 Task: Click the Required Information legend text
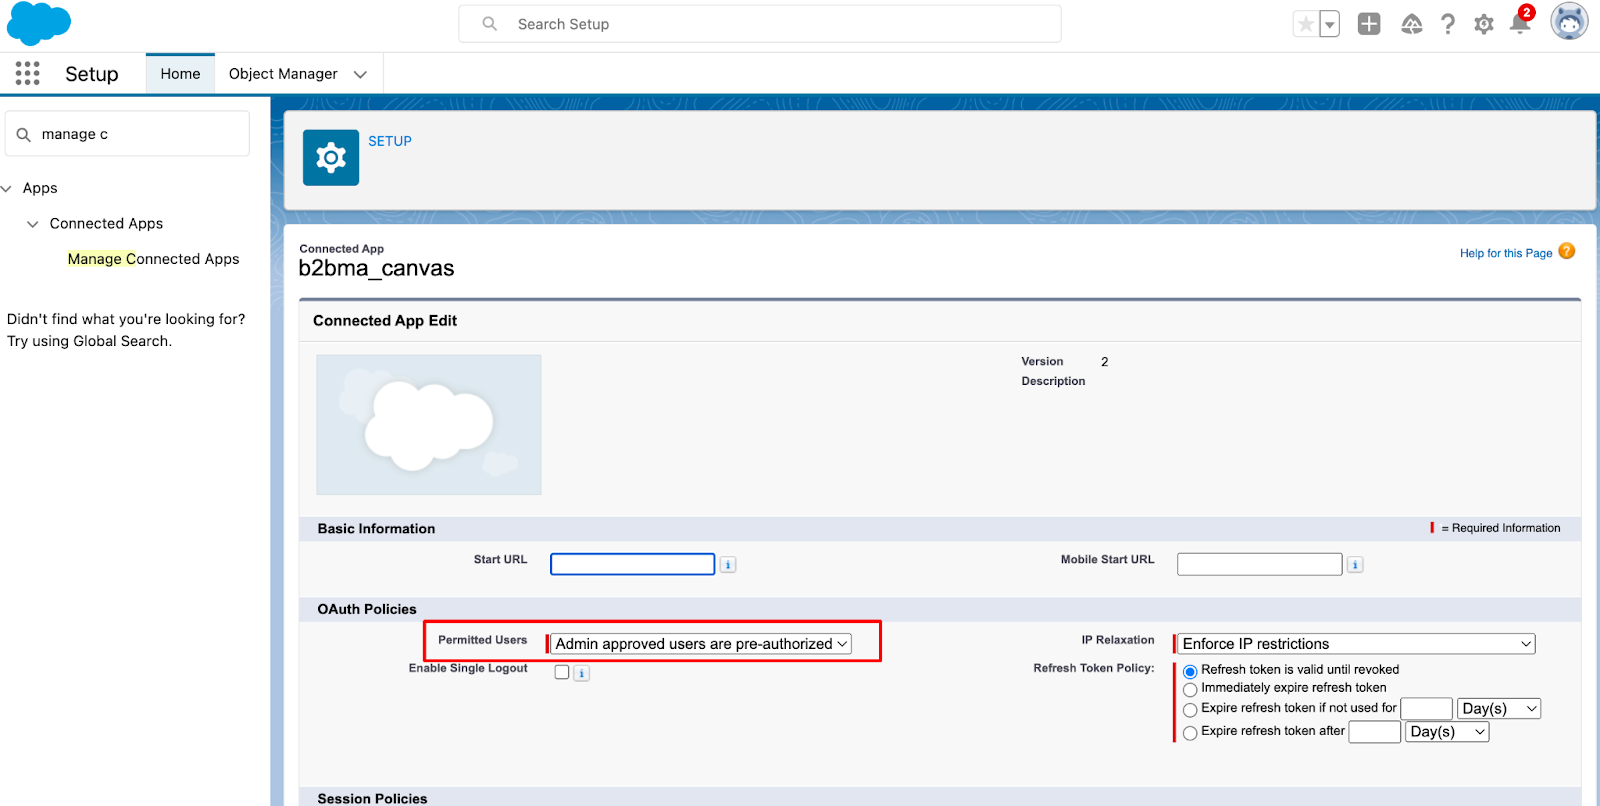[1501, 528]
